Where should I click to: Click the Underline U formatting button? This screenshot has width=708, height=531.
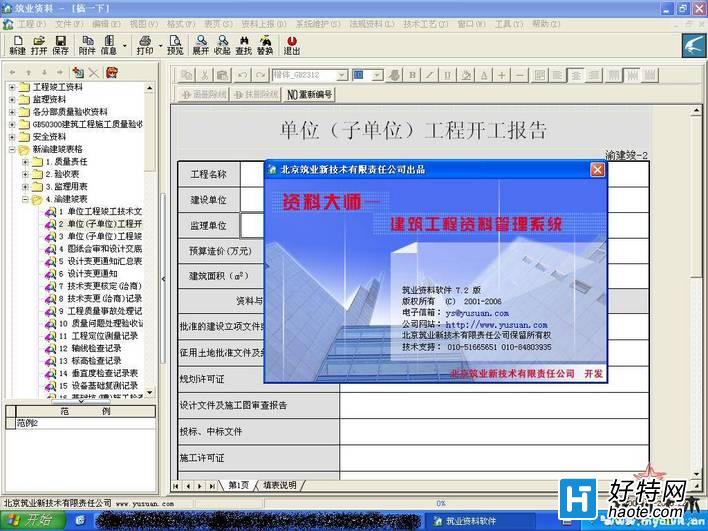[x=447, y=75]
